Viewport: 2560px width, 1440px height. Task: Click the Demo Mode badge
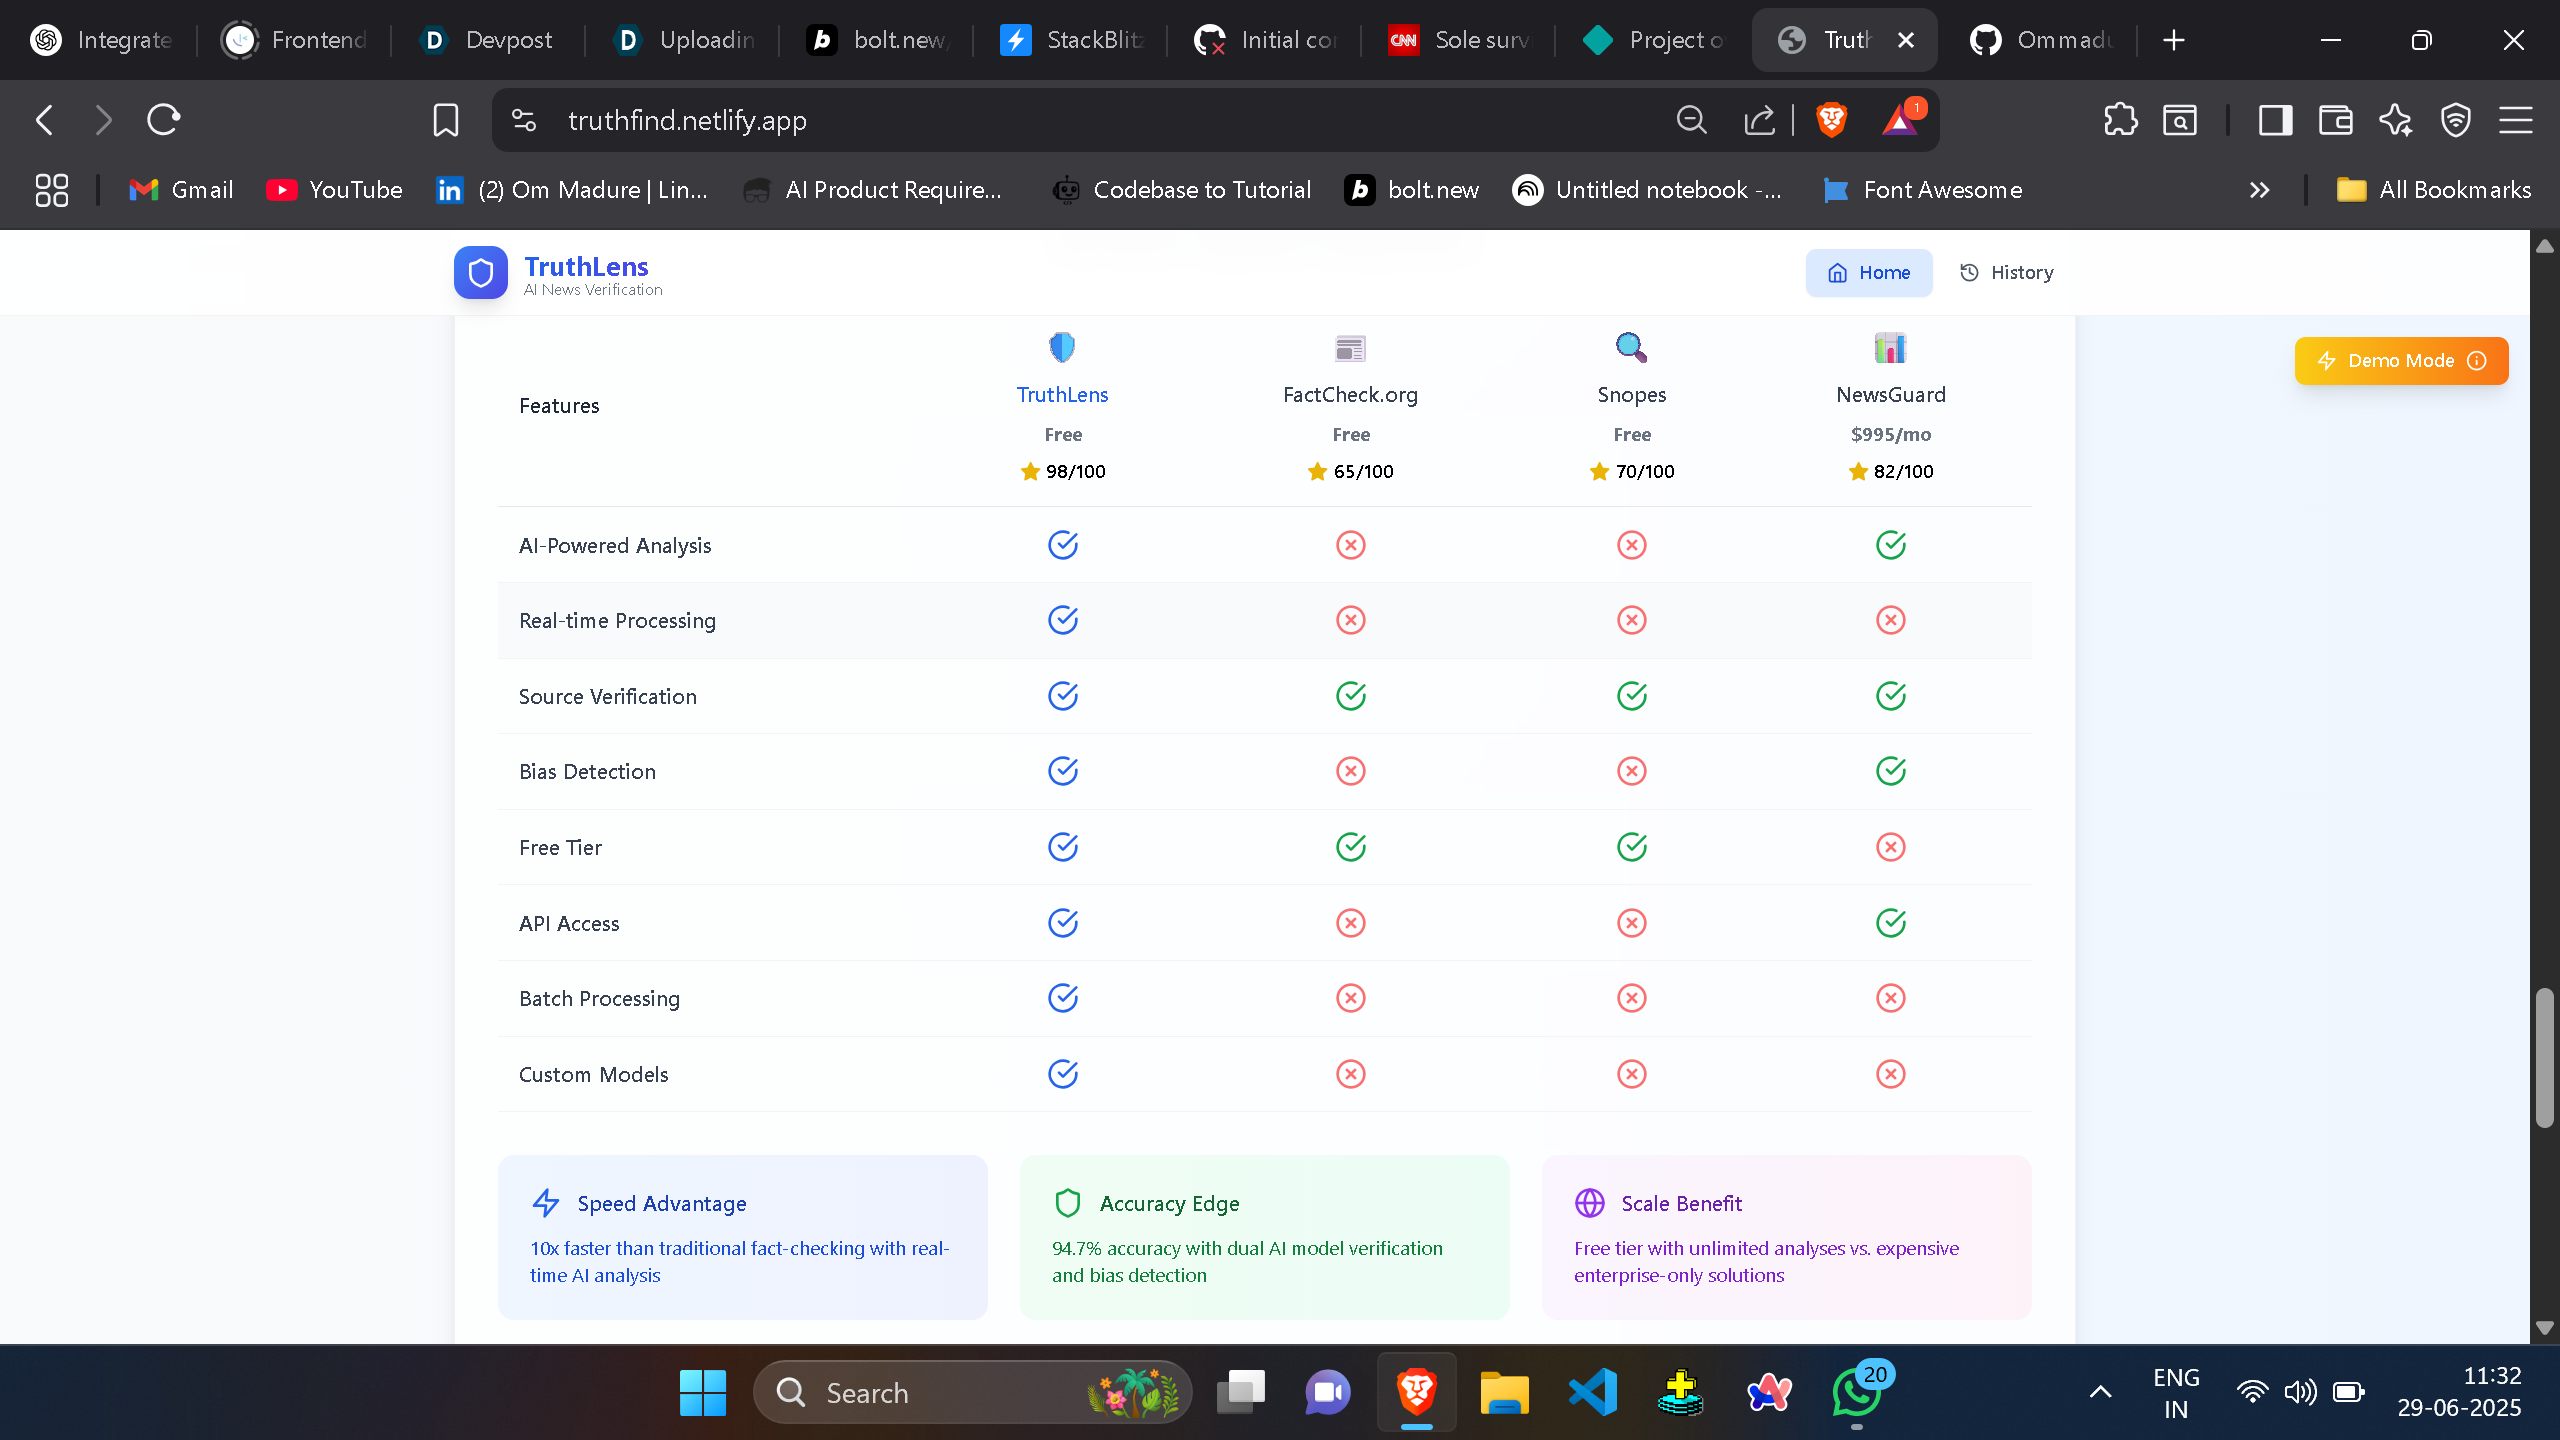(x=2400, y=360)
